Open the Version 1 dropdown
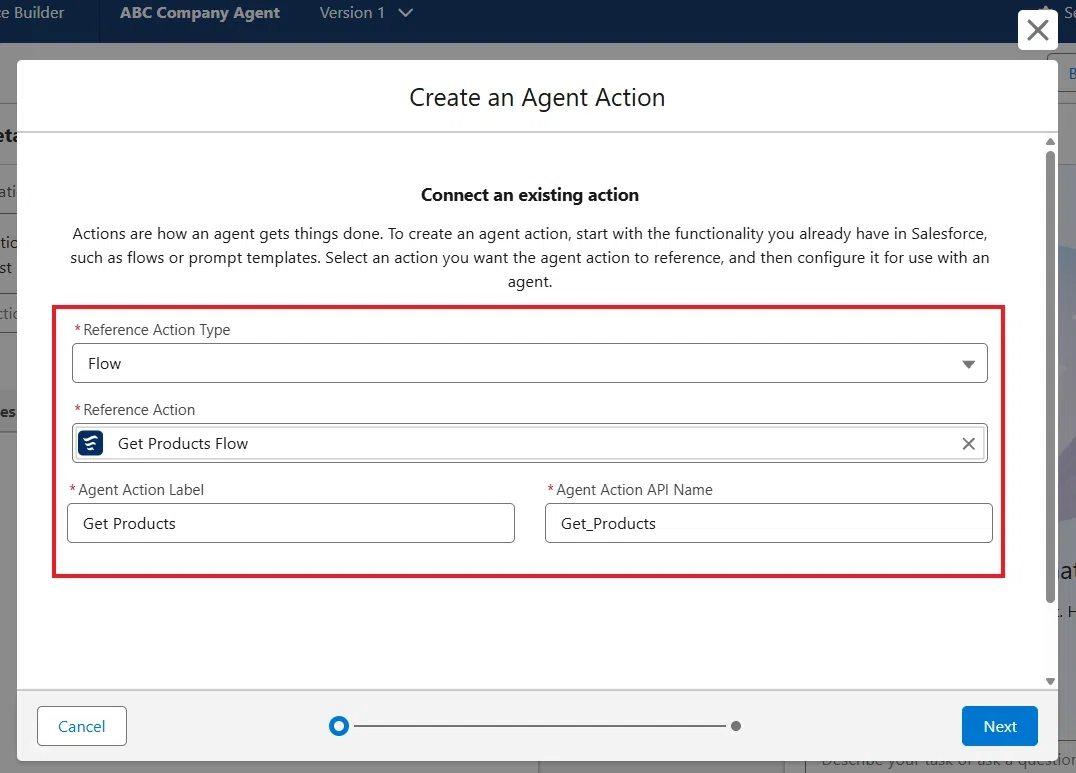This screenshot has width=1076, height=773. click(366, 12)
